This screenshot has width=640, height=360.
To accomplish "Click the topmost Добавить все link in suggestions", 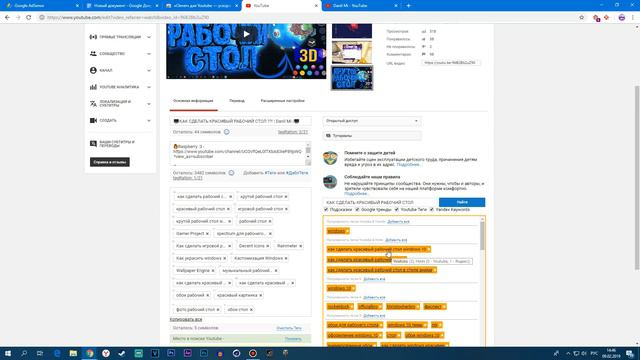I will click(x=398, y=222).
